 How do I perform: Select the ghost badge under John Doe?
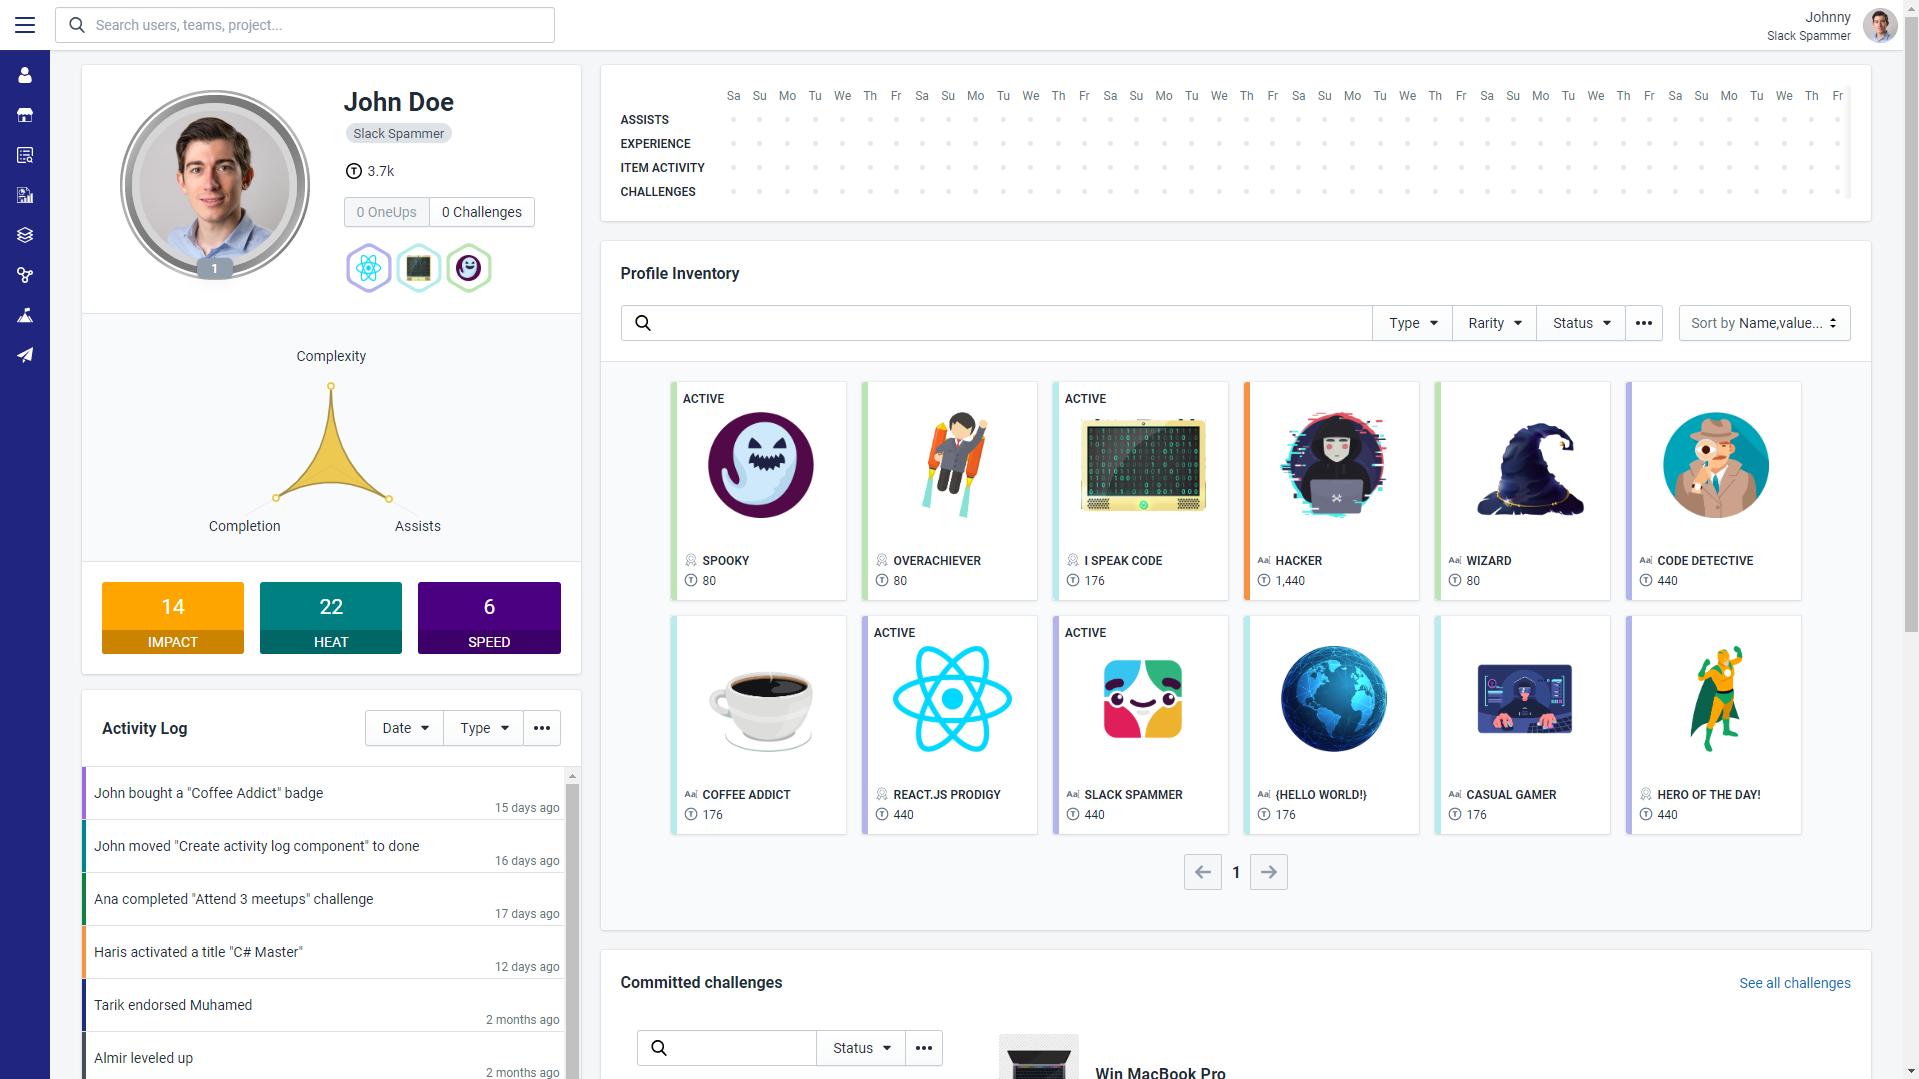pos(469,268)
